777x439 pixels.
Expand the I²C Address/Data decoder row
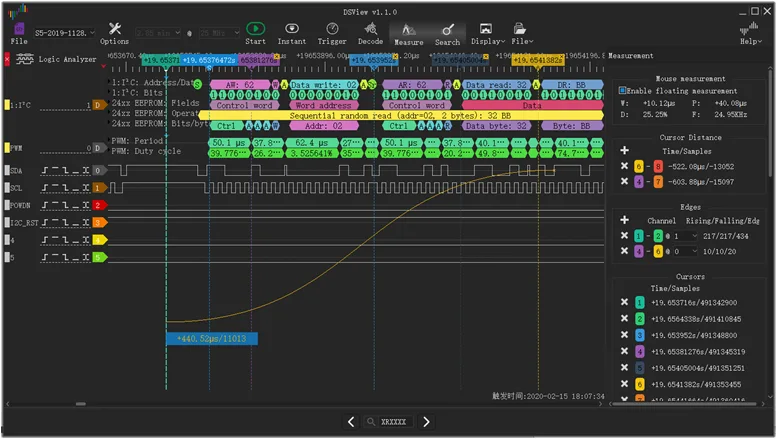click(110, 82)
